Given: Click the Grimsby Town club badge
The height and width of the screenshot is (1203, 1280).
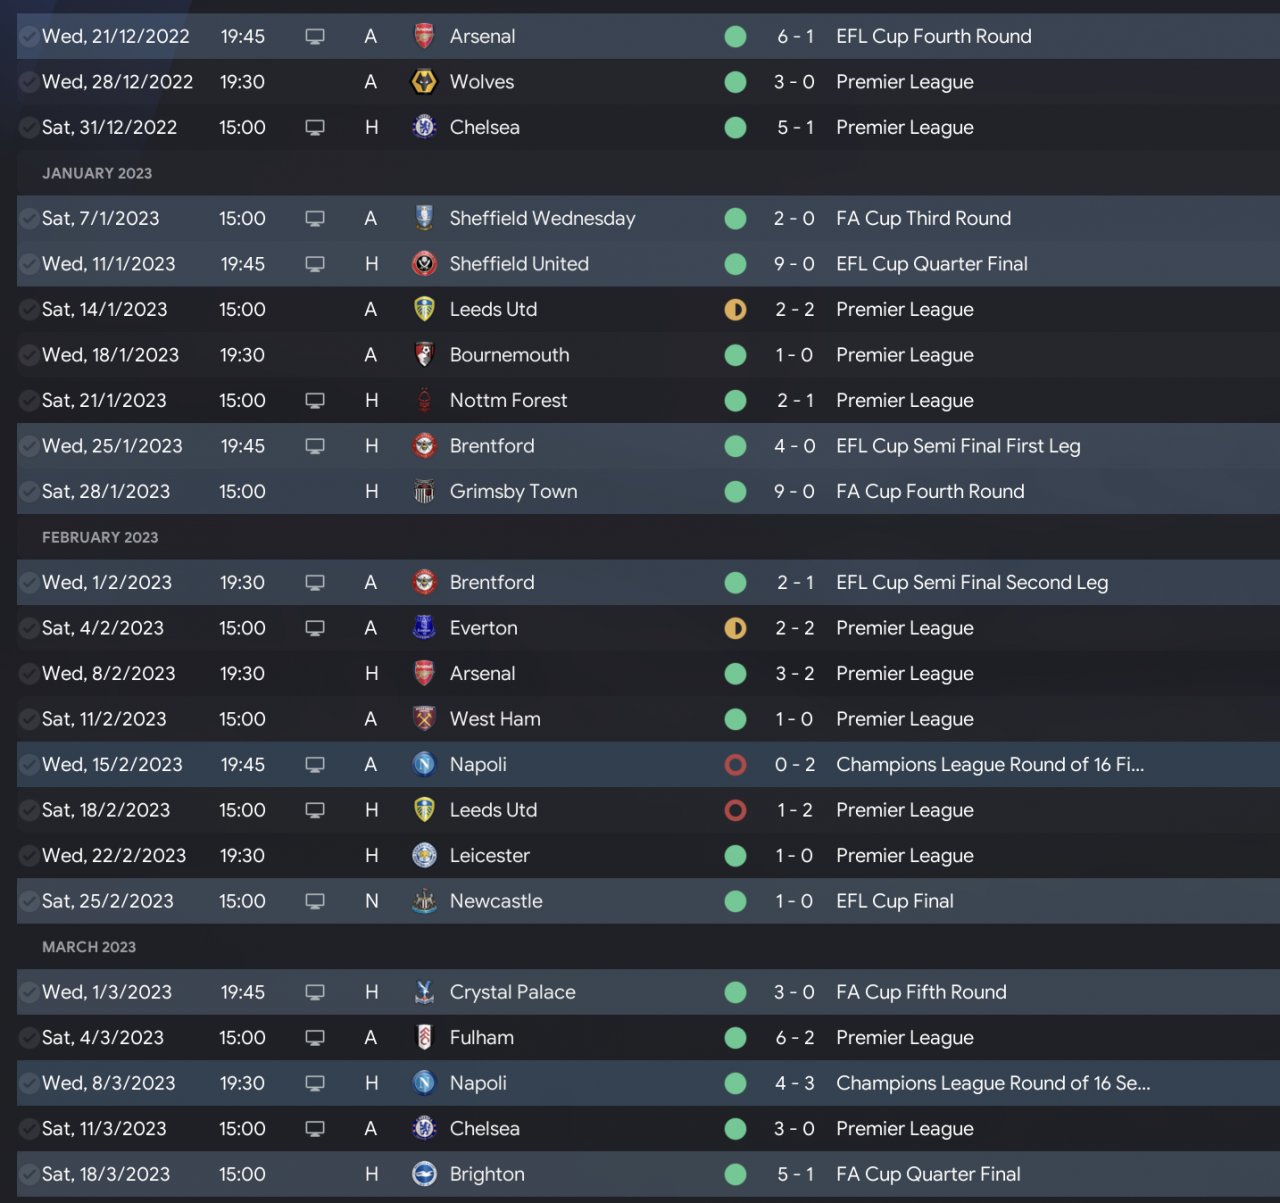Looking at the screenshot, I should pyautogui.click(x=424, y=492).
